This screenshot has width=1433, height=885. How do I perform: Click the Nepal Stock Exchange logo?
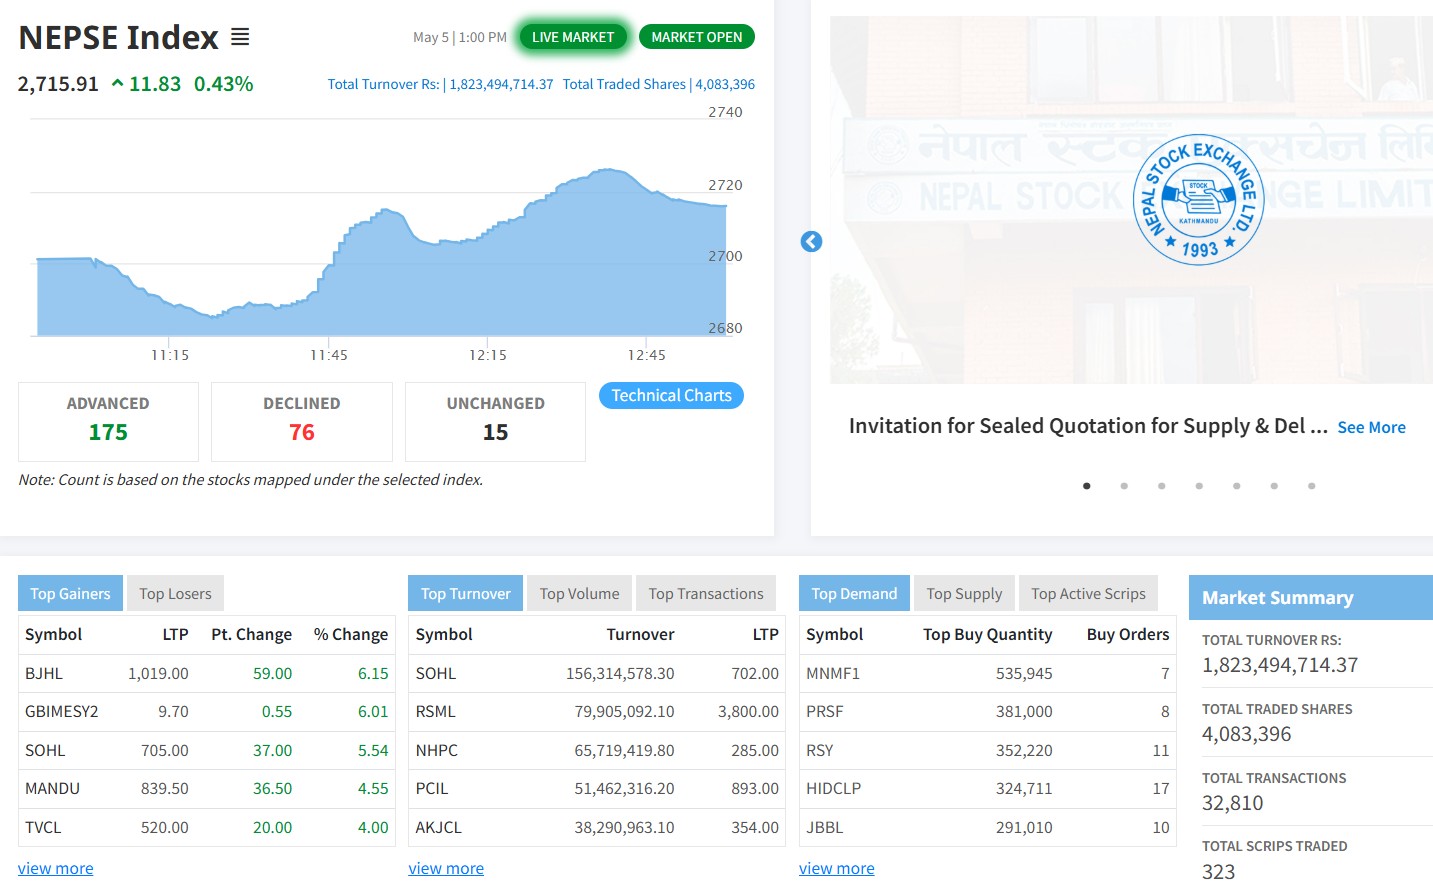point(1199,199)
